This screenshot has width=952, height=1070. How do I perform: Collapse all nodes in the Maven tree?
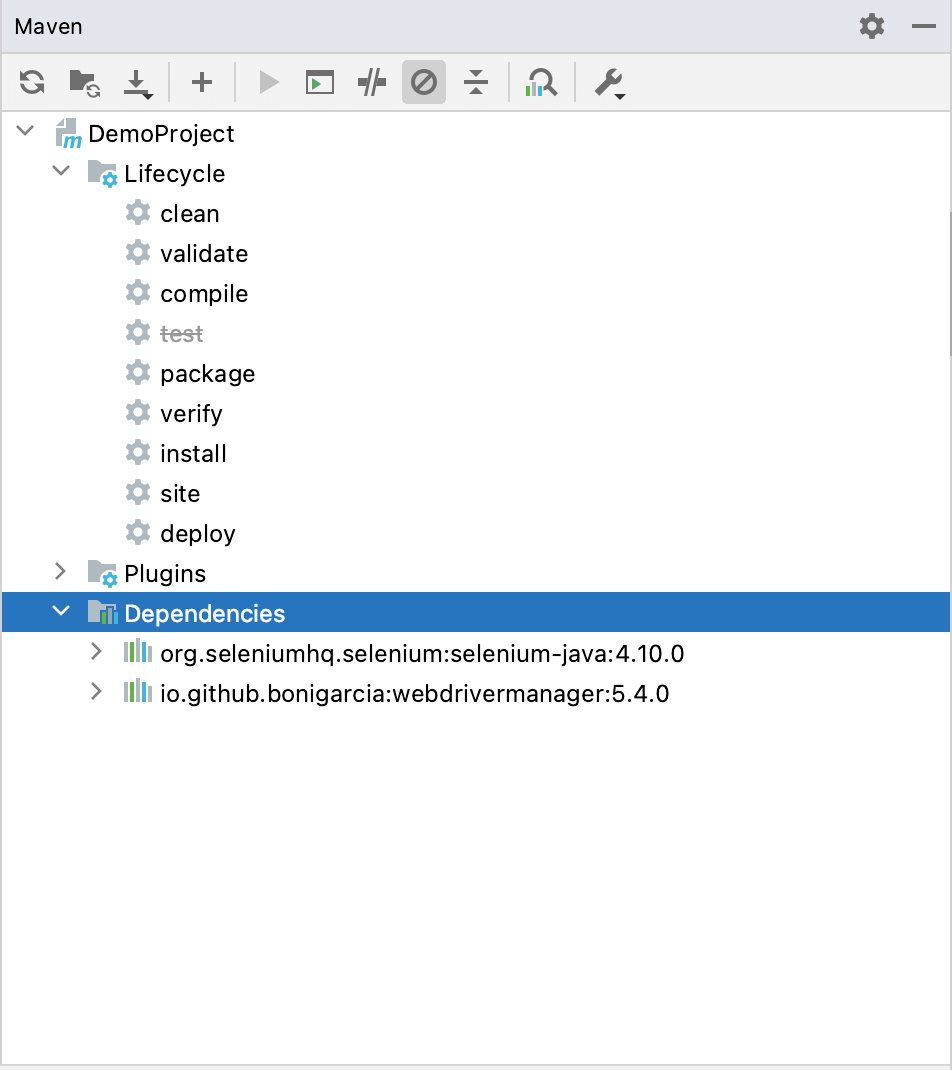click(476, 82)
